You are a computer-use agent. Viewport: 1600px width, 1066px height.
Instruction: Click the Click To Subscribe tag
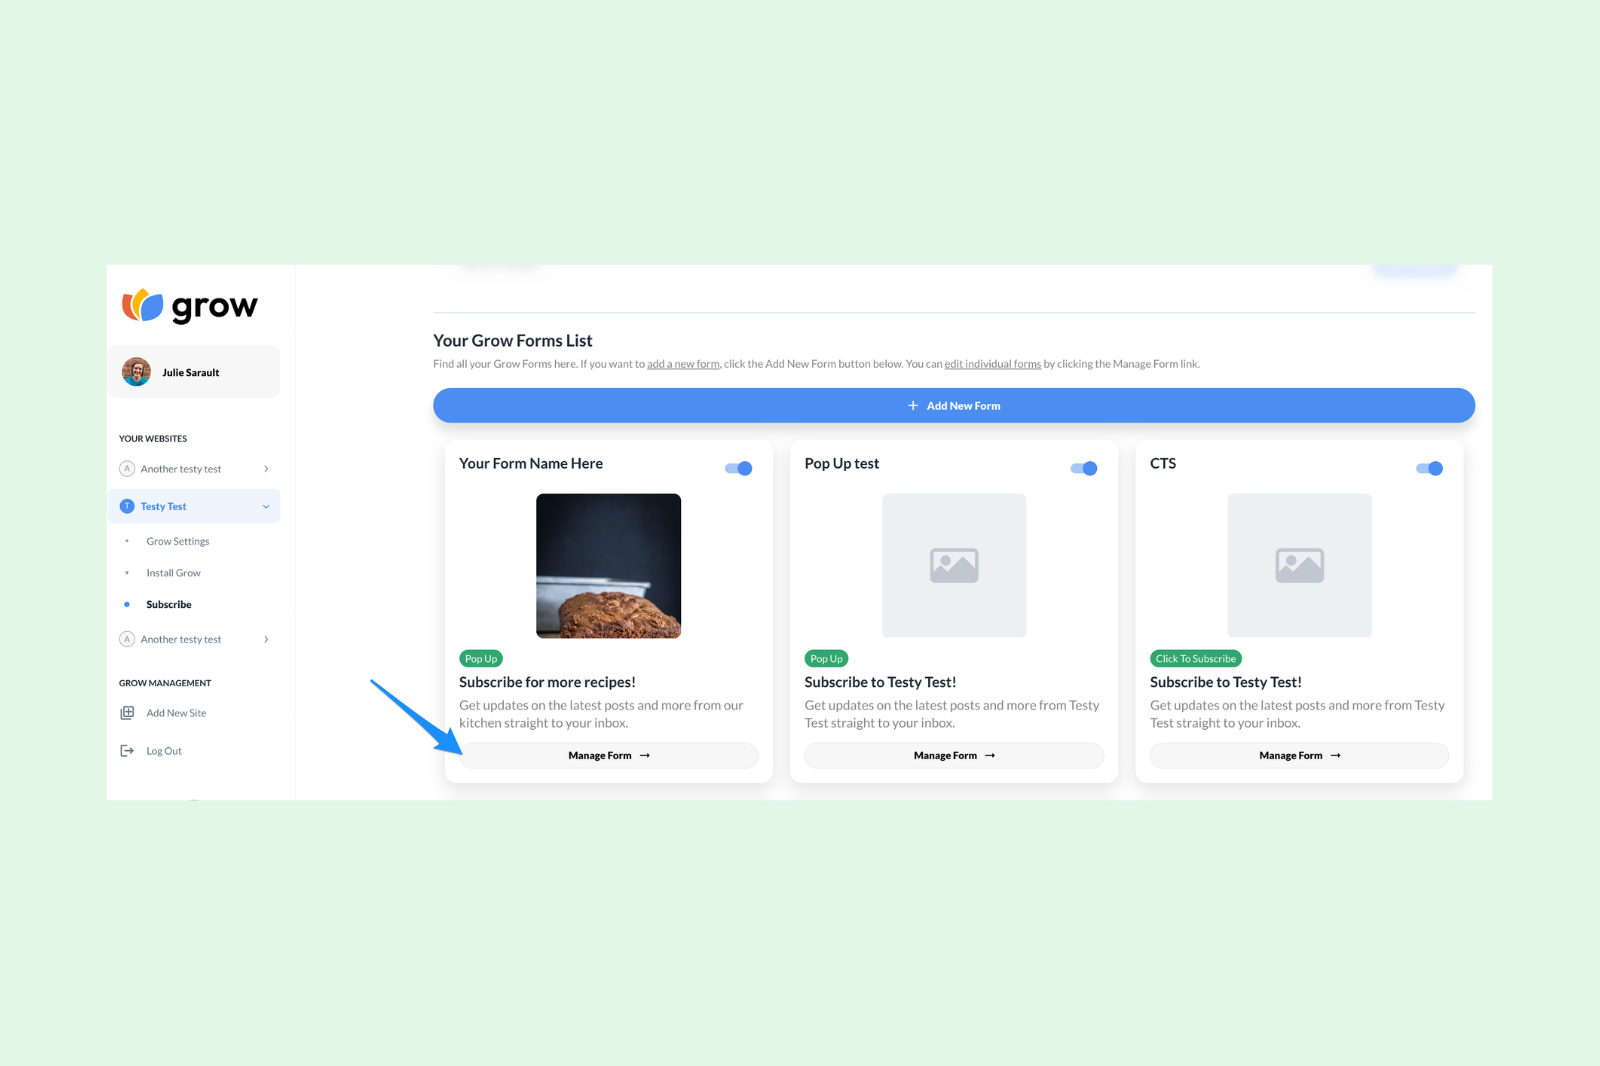[x=1196, y=659]
